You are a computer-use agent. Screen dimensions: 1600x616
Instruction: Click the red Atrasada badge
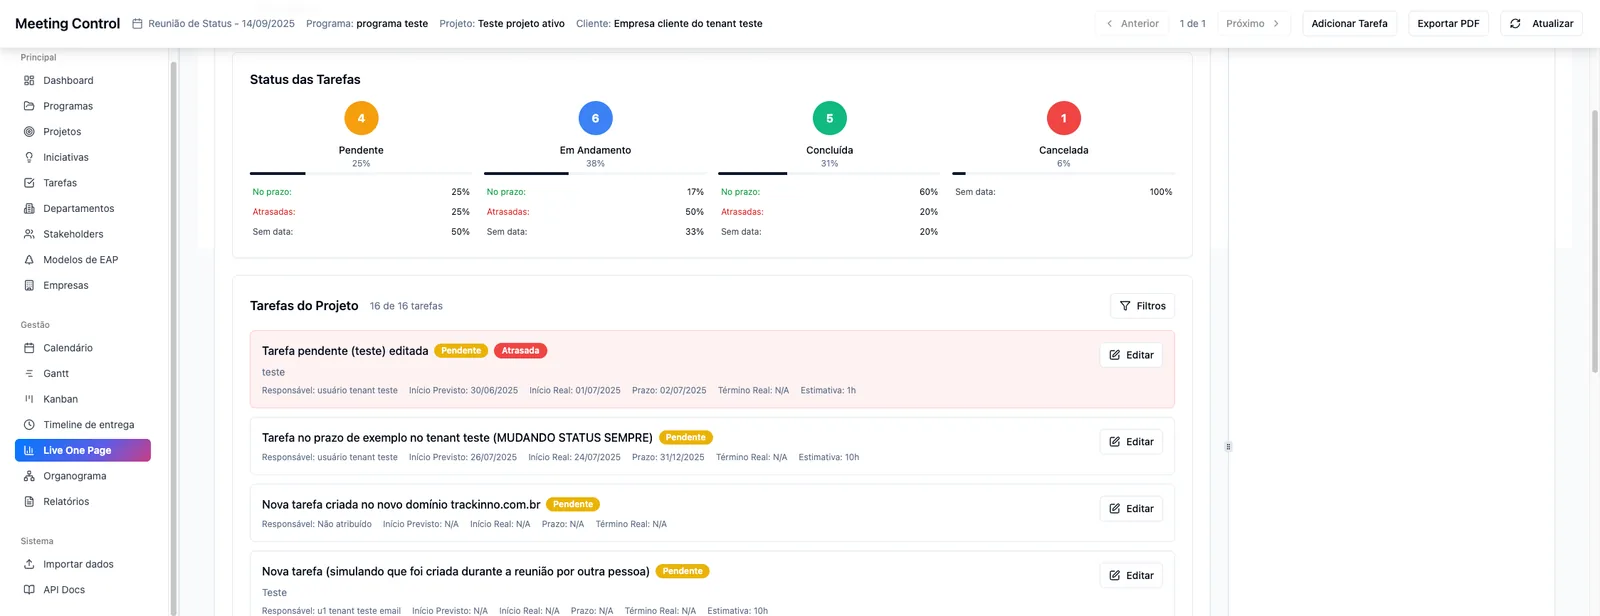click(x=520, y=351)
